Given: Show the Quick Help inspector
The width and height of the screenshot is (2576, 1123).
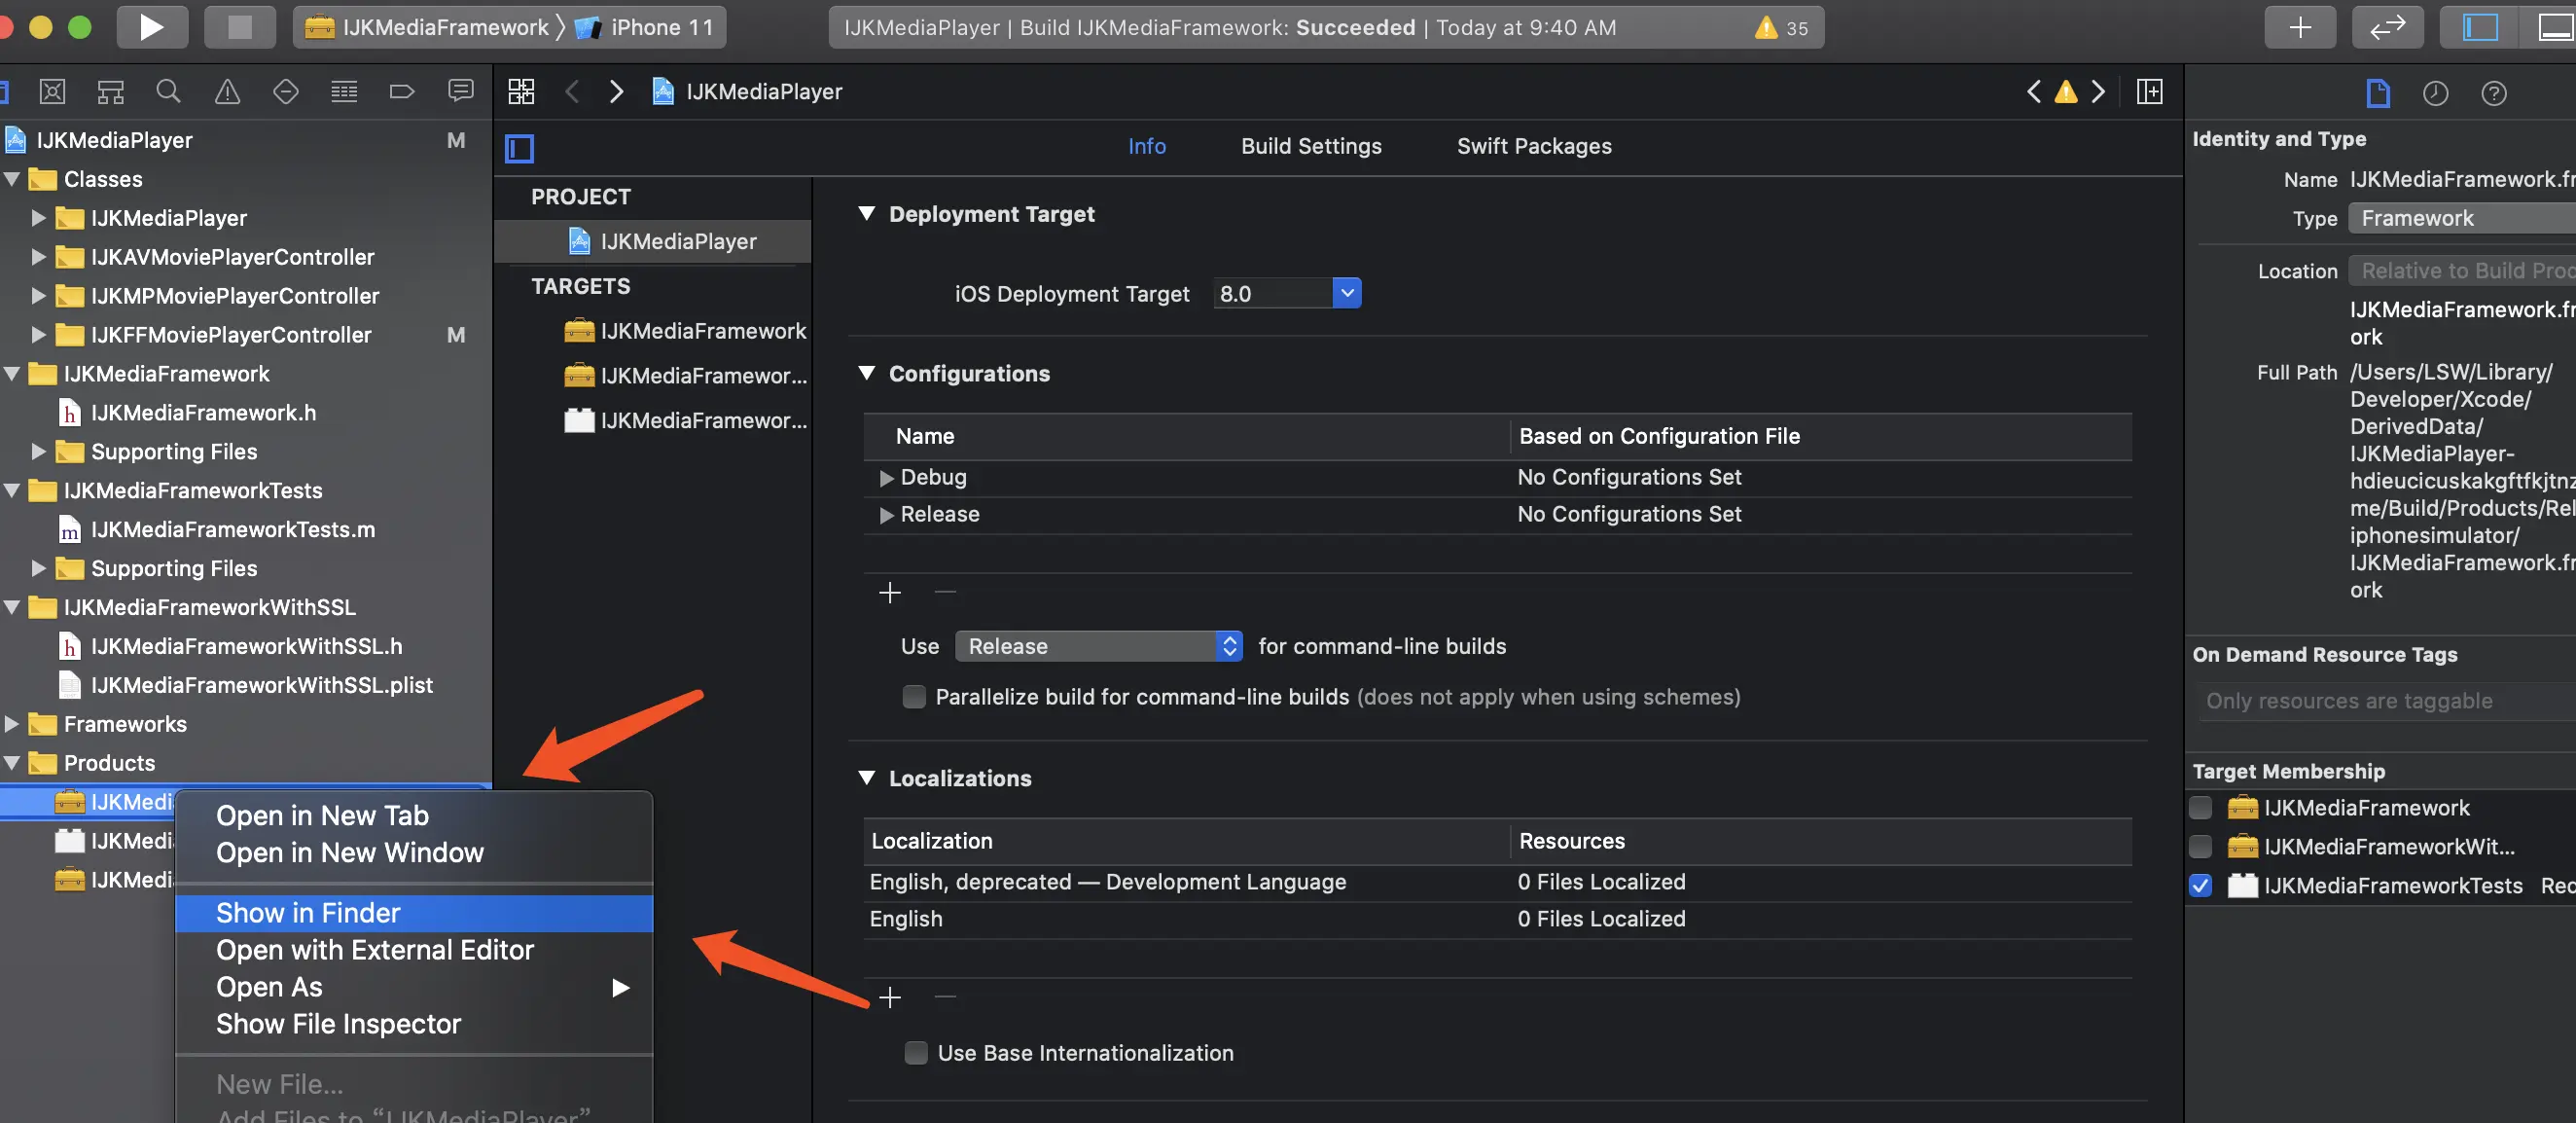Looking at the screenshot, I should coord(2493,93).
